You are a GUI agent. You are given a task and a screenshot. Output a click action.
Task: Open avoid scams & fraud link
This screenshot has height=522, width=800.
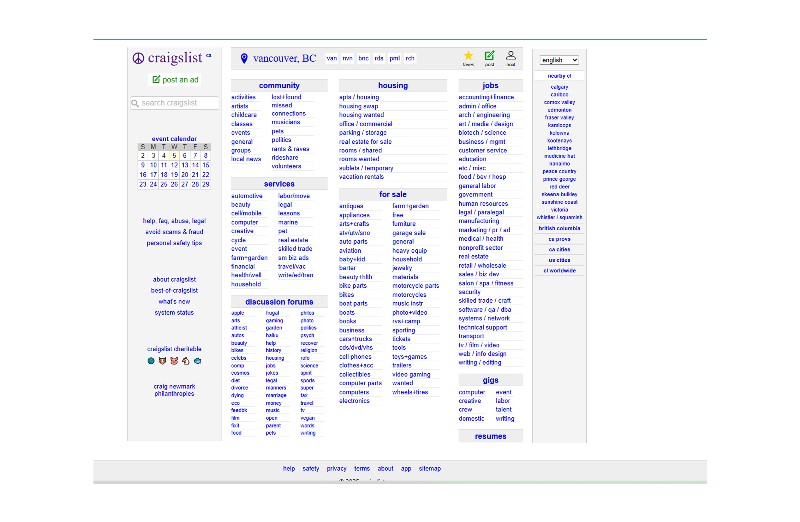[x=174, y=232]
